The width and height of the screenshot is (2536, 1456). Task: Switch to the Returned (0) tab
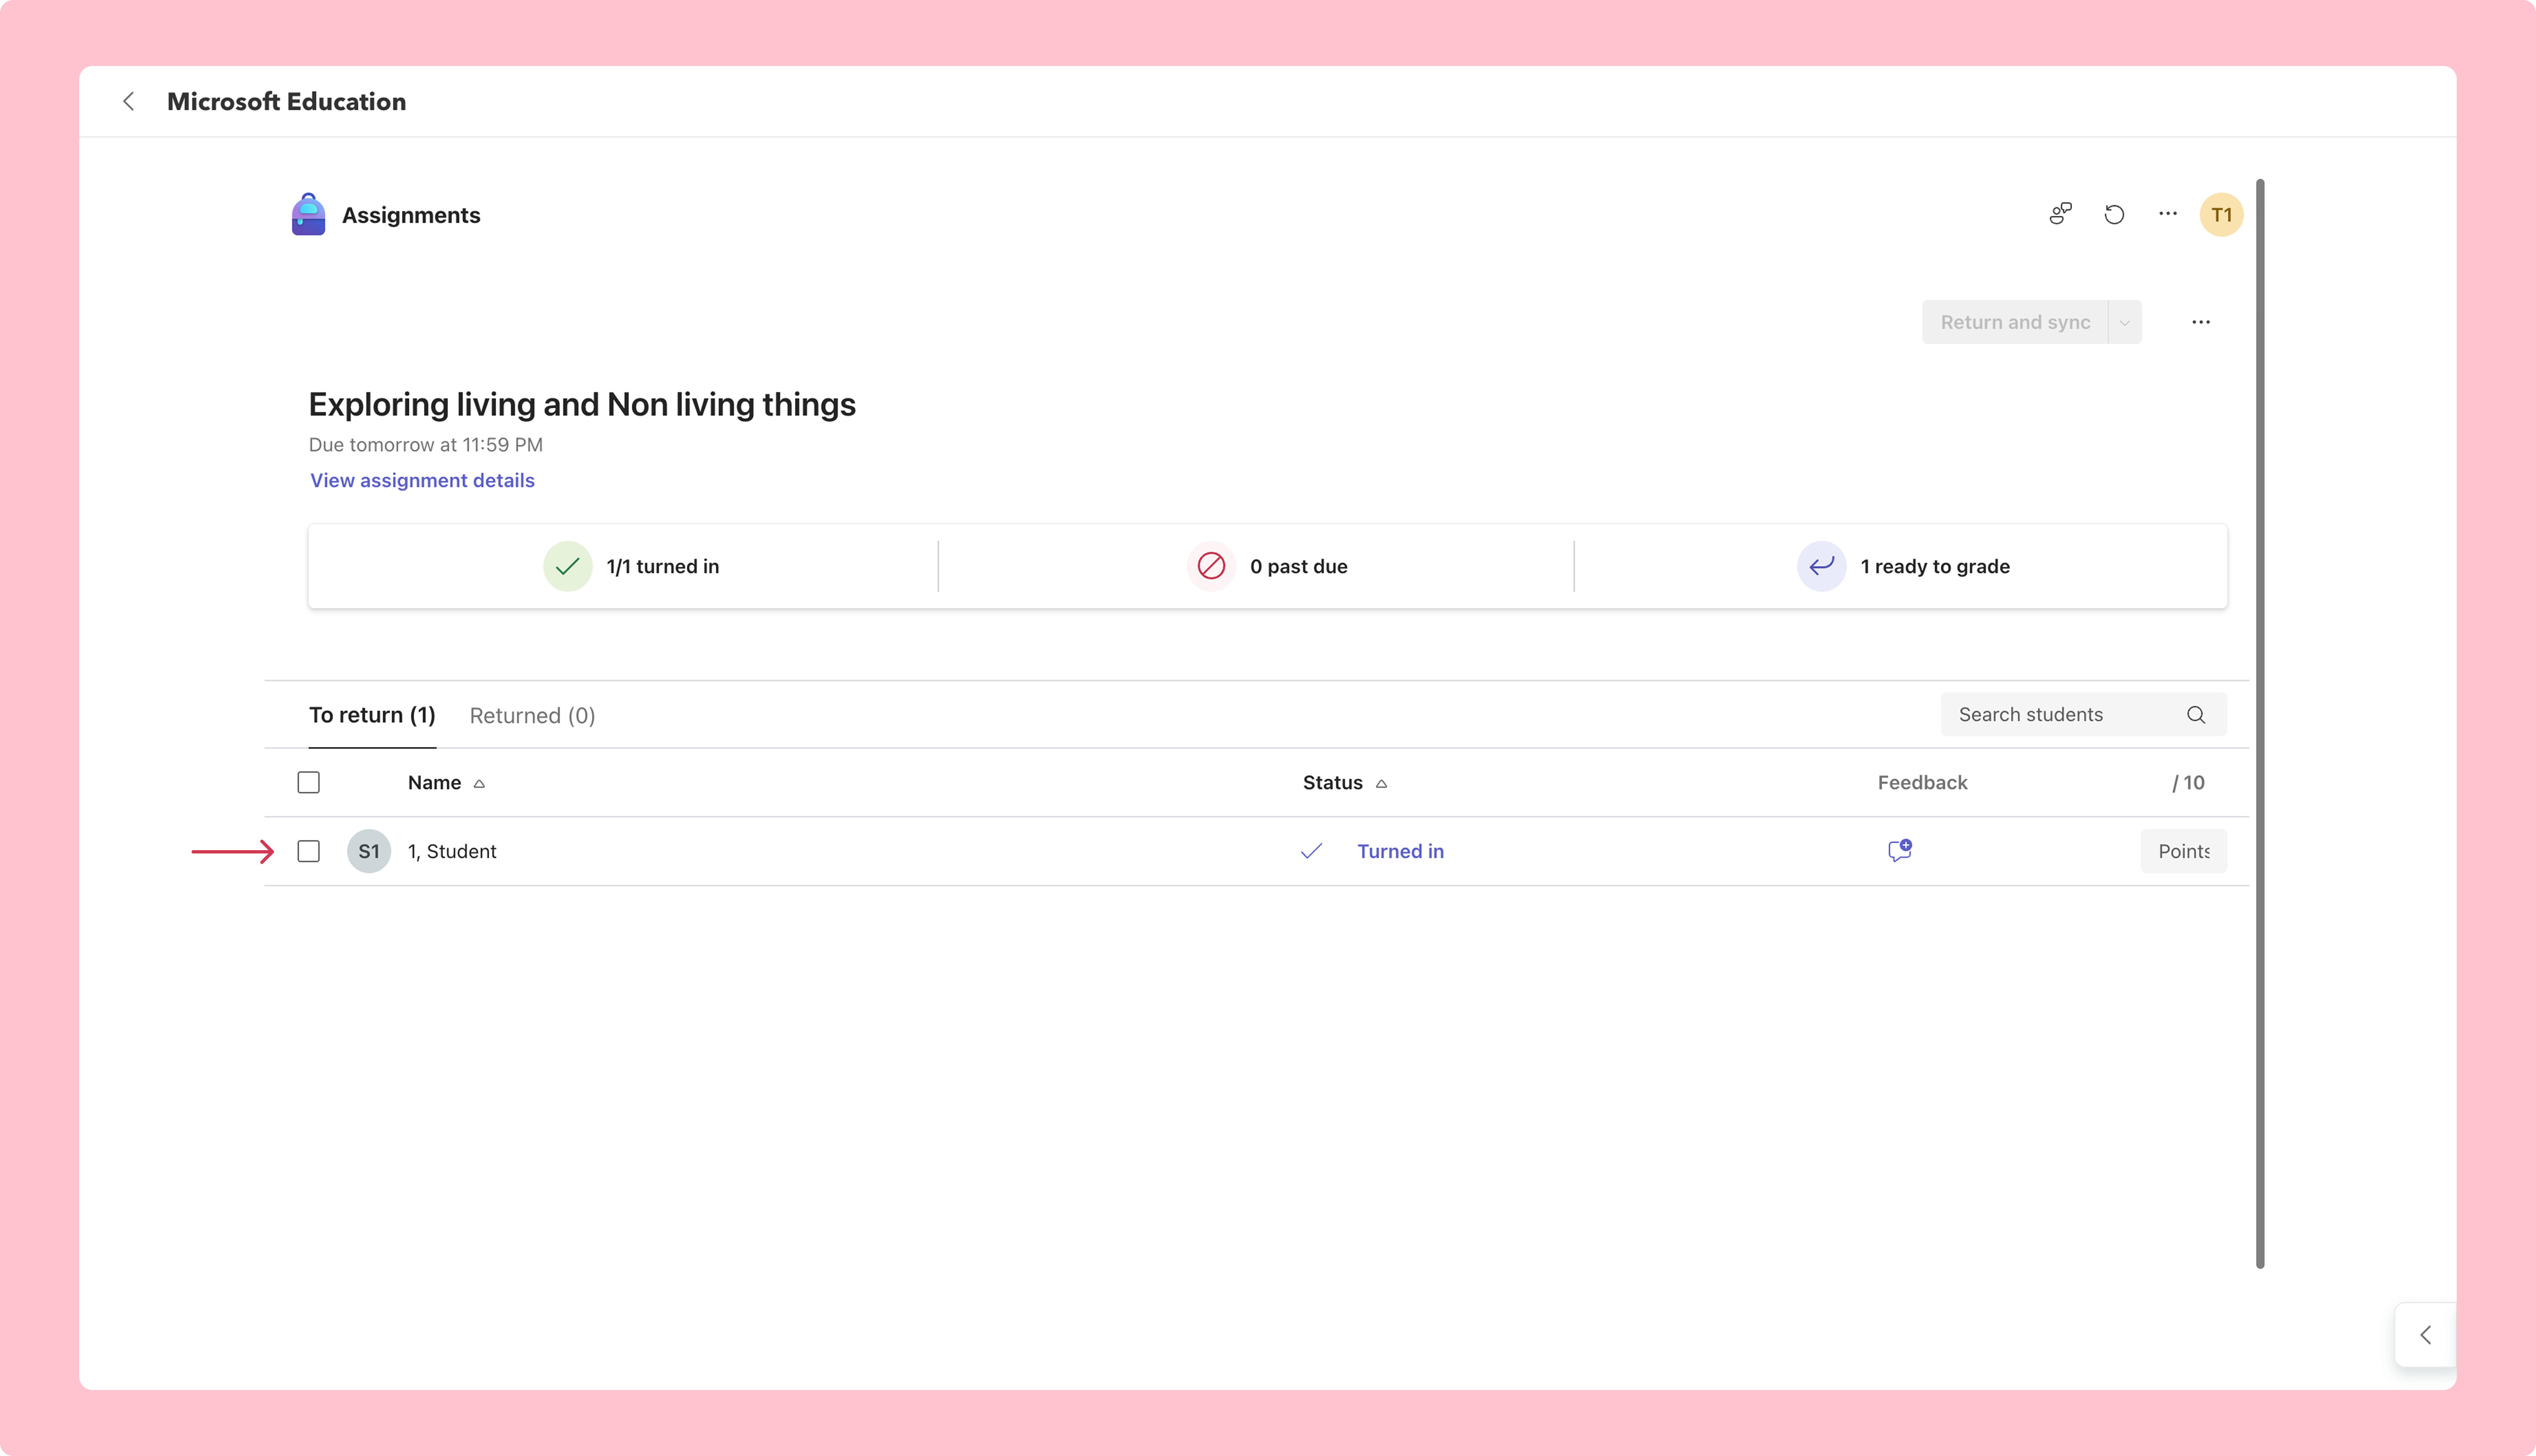pyautogui.click(x=532, y=716)
